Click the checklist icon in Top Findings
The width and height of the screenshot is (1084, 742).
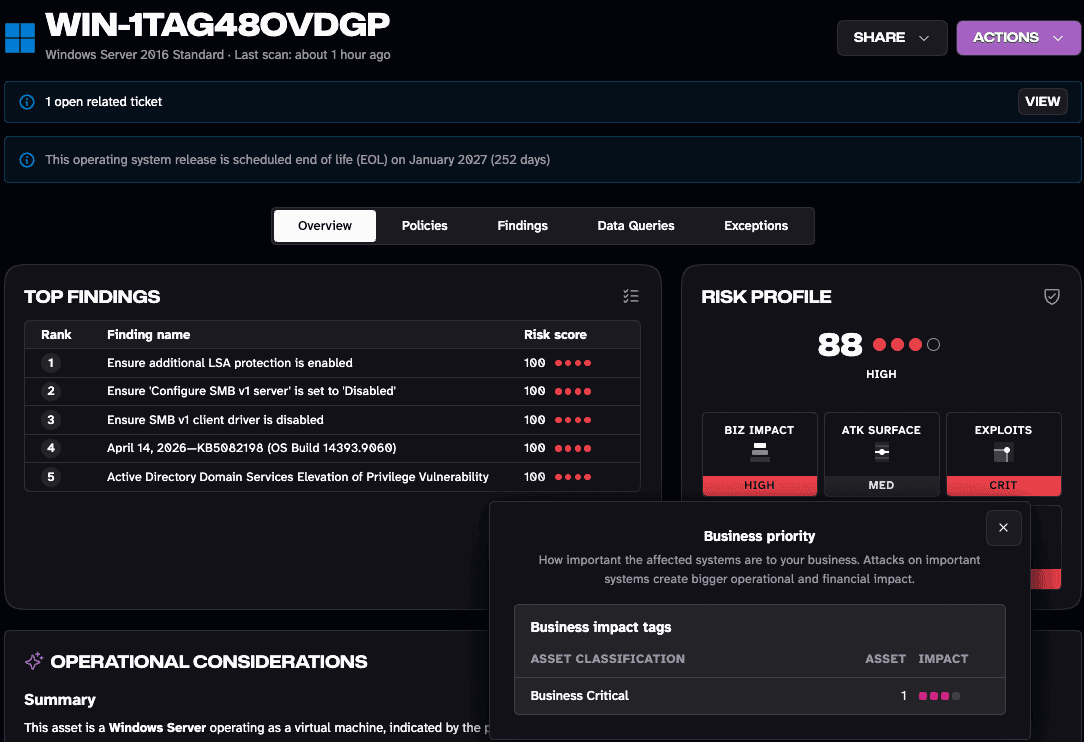click(x=630, y=296)
